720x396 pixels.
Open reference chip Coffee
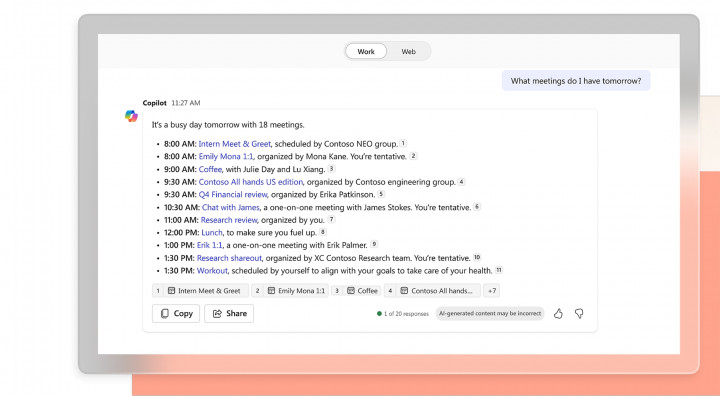(356, 291)
